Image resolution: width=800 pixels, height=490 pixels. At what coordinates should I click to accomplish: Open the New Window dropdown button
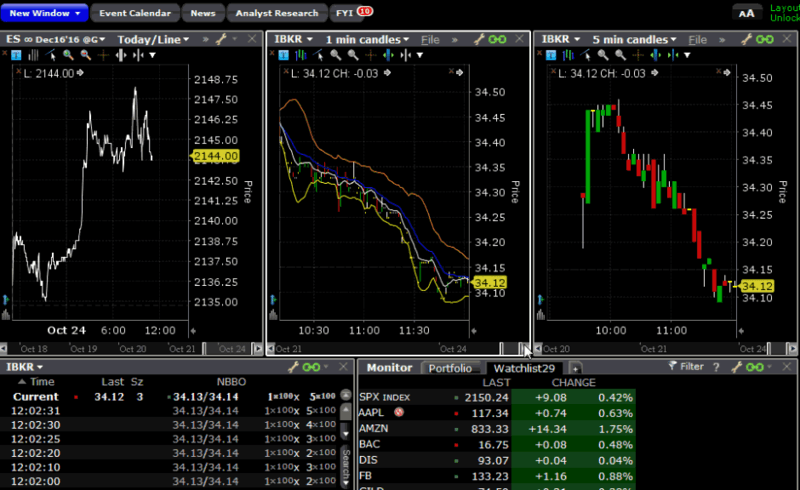44,13
